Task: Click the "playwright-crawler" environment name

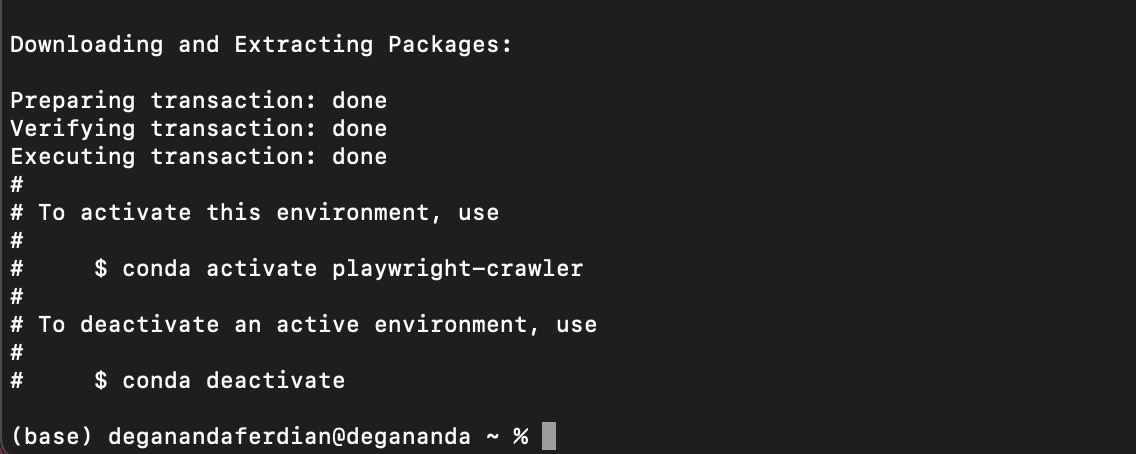Action: click(457, 269)
